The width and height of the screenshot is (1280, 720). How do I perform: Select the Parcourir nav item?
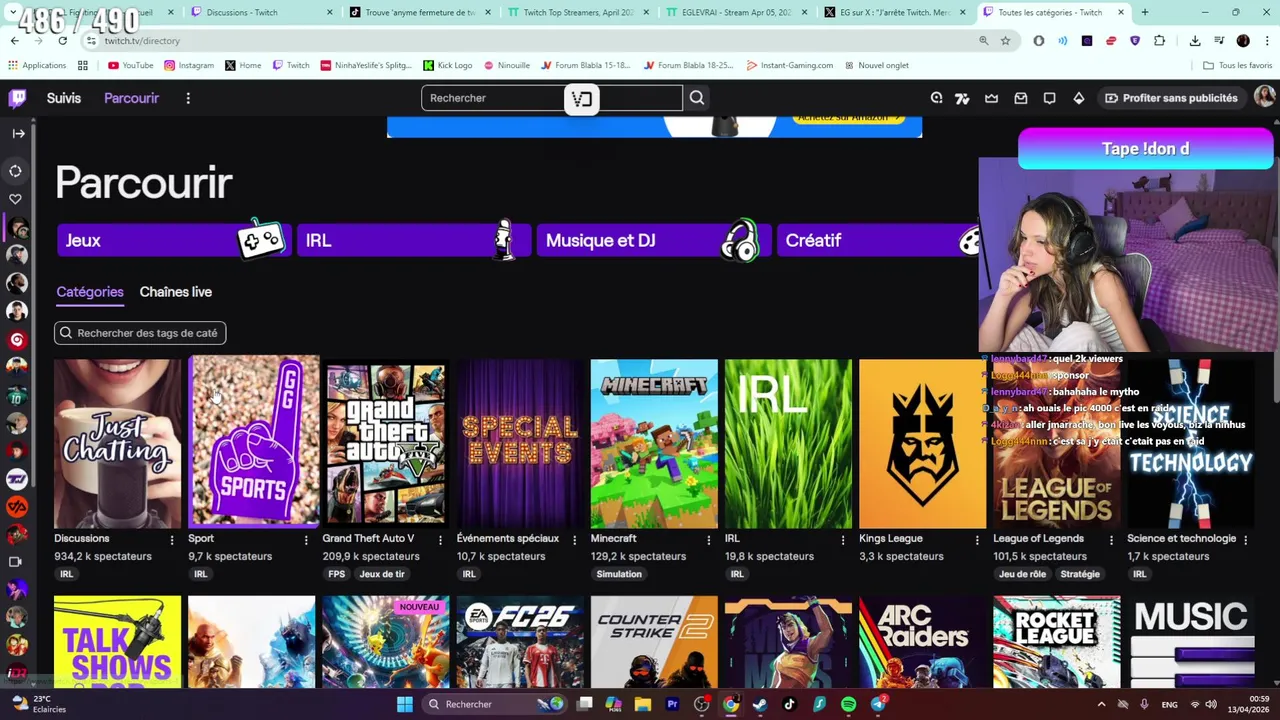pos(131,98)
